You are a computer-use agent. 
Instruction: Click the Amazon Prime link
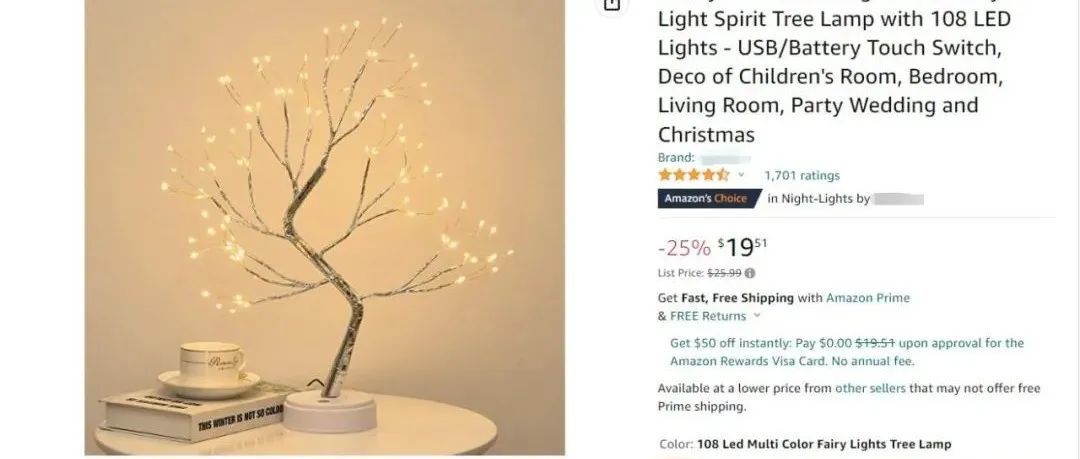868,298
